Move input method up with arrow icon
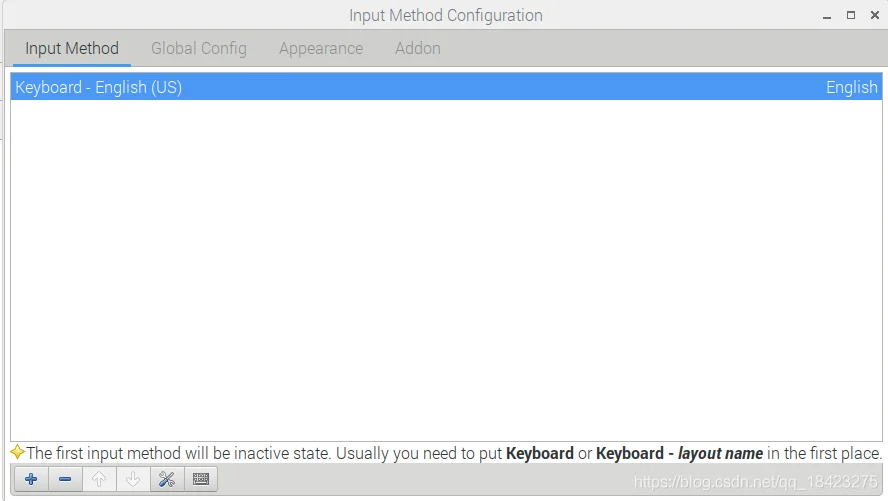888x501 pixels. 99,479
